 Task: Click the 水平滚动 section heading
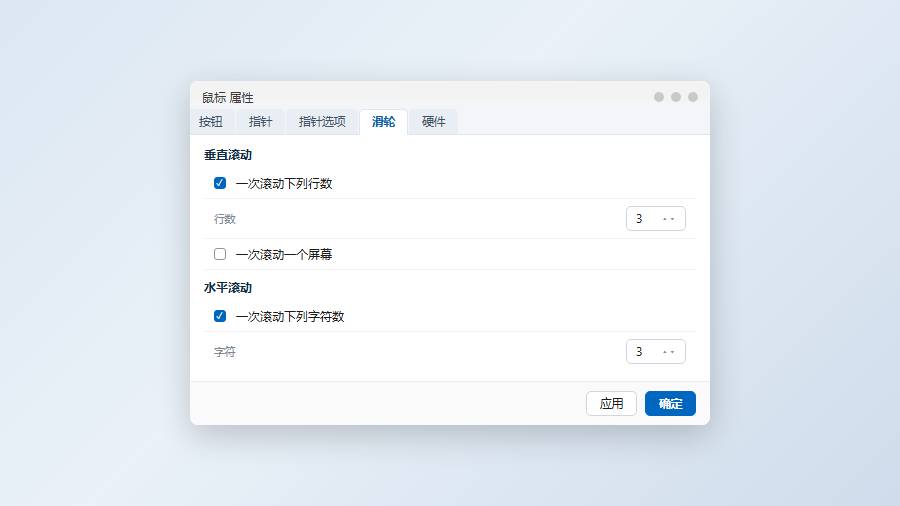coord(228,288)
